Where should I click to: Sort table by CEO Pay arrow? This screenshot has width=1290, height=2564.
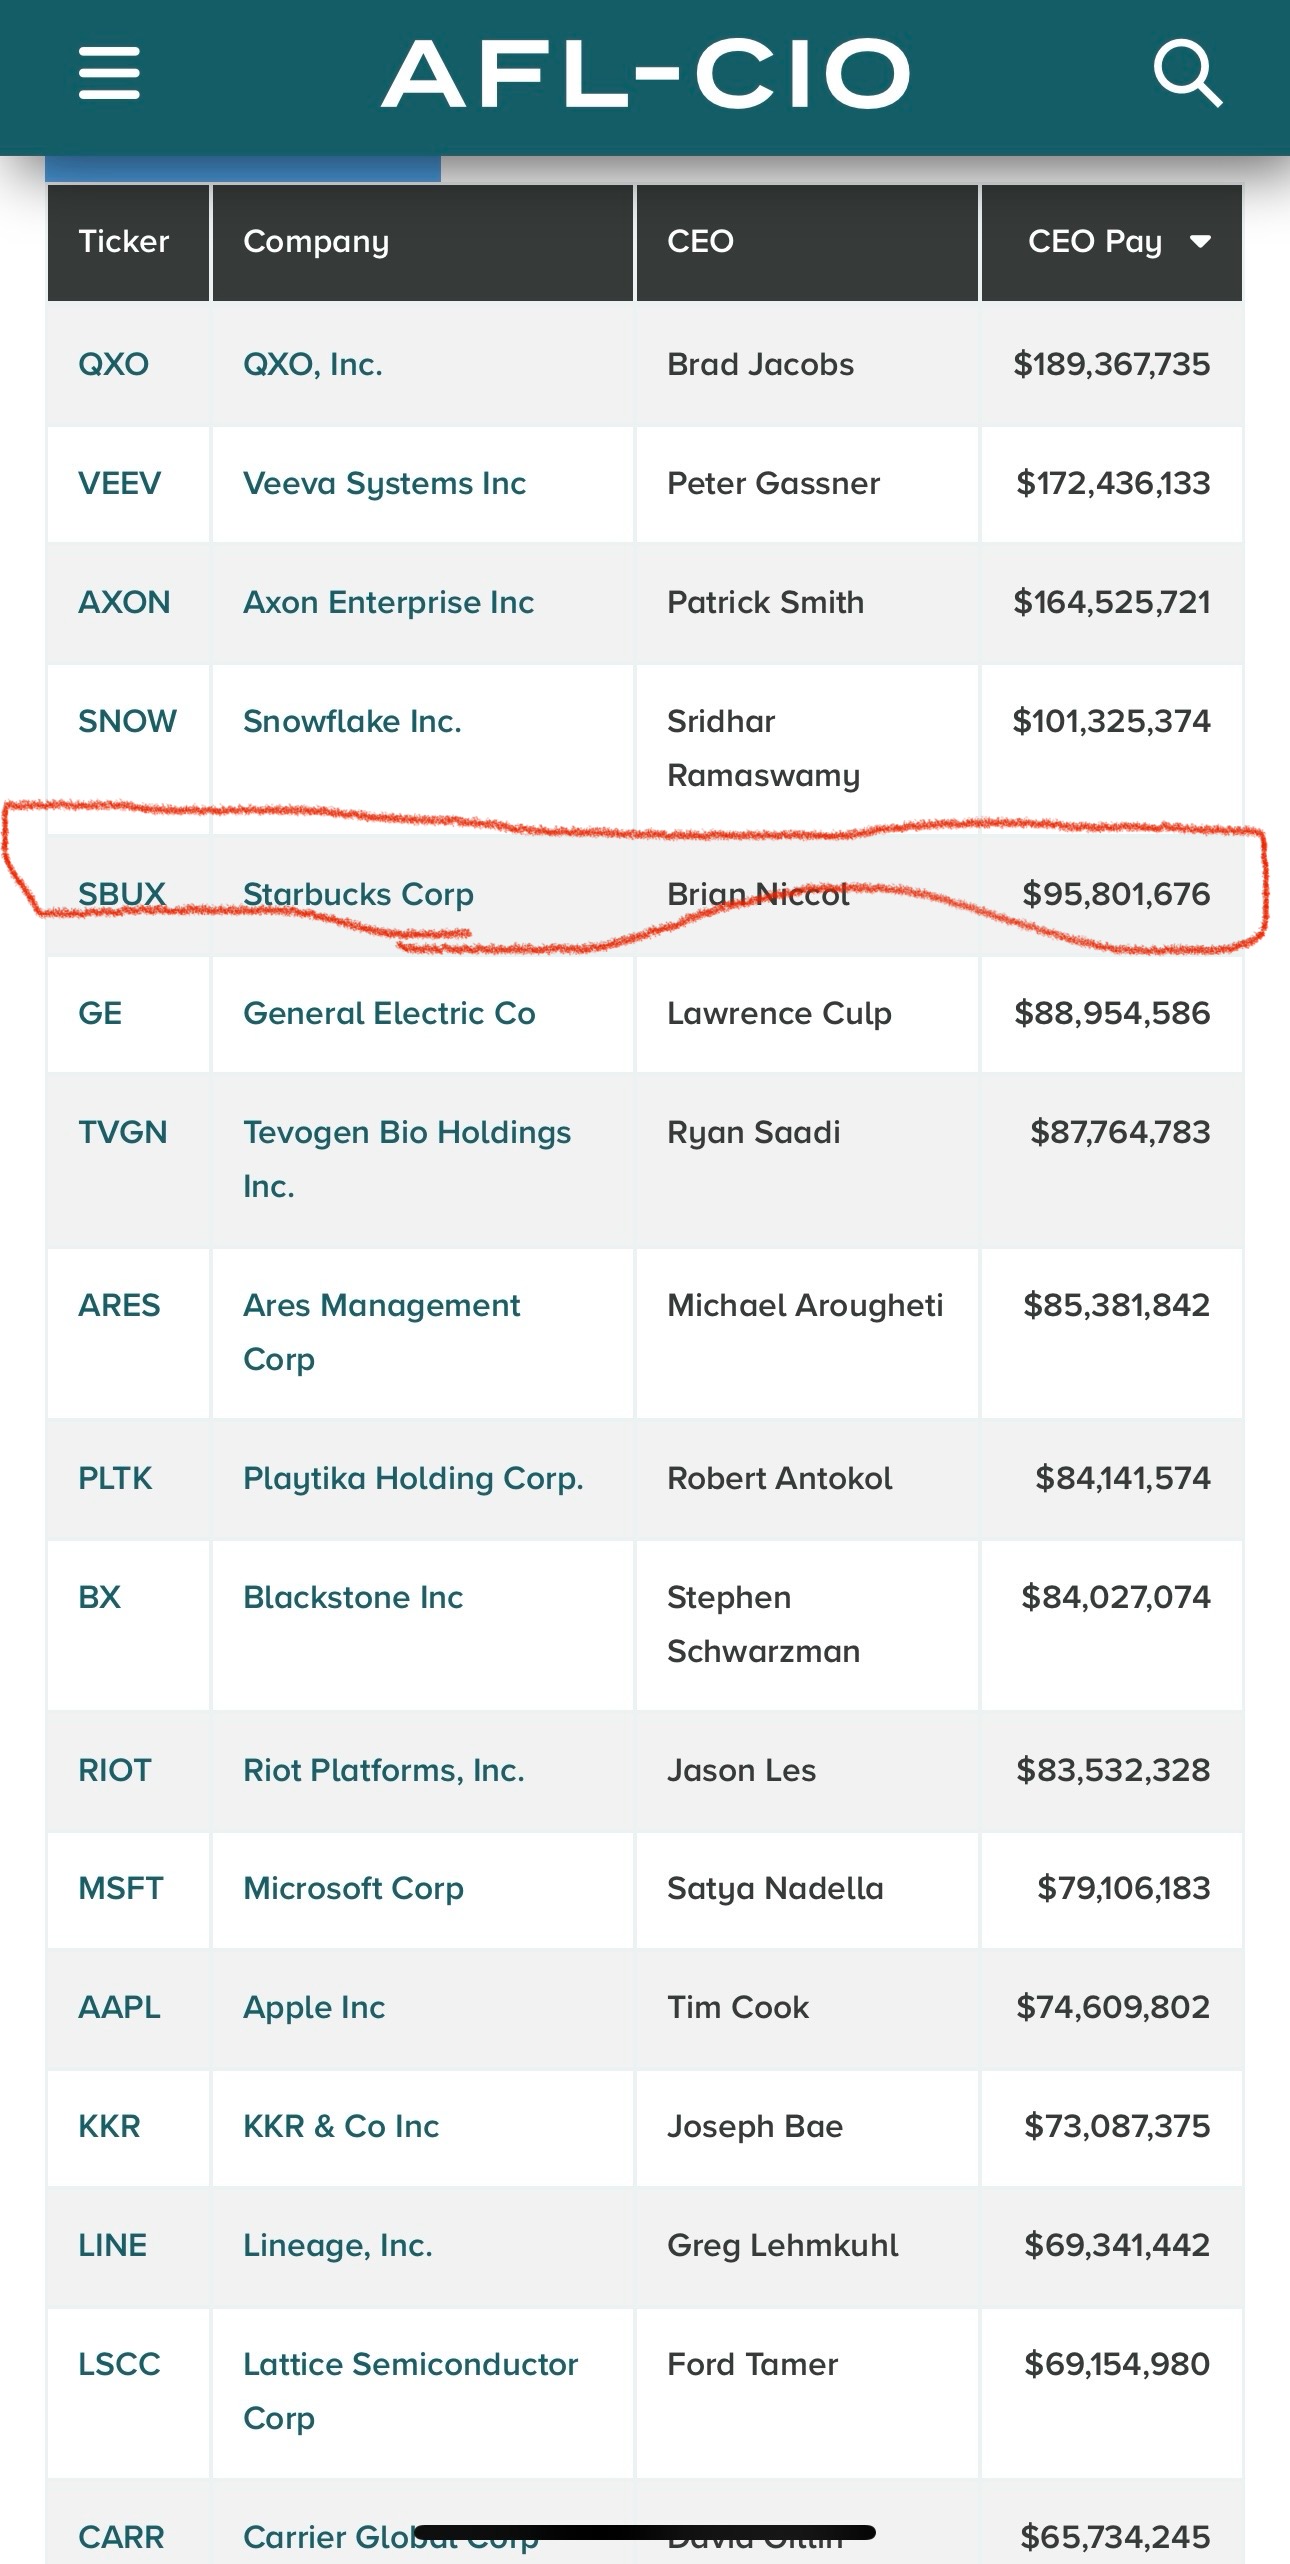(1200, 242)
